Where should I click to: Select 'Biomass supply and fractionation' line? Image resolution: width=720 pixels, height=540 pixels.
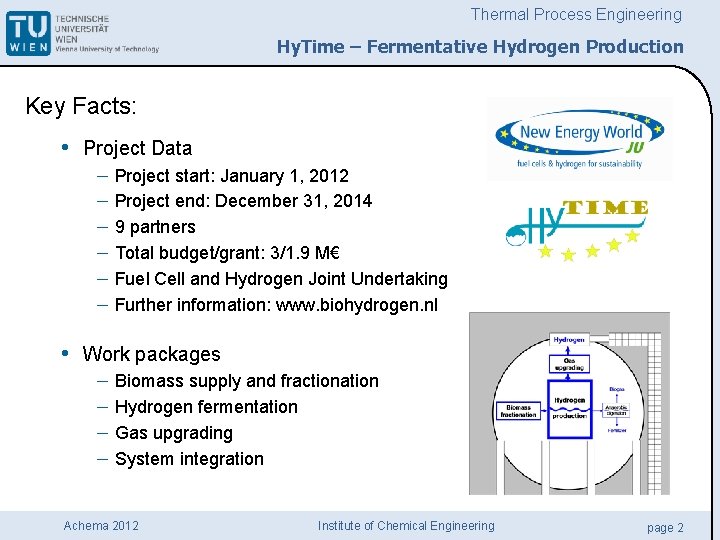click(247, 381)
